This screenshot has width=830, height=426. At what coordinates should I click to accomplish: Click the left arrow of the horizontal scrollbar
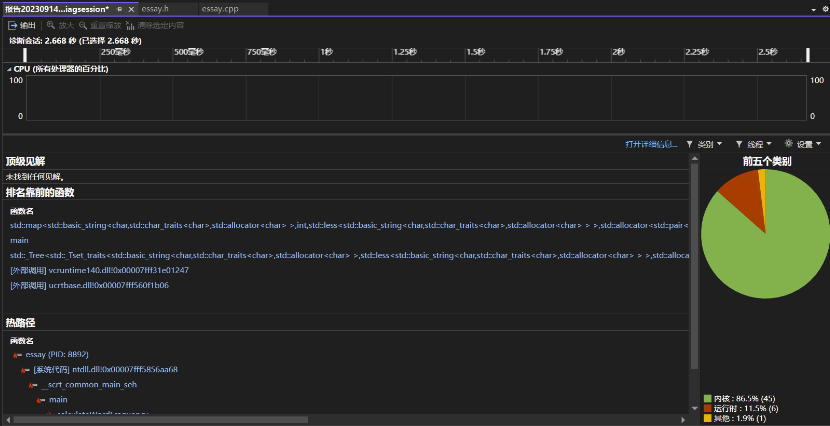pyautogui.click(x=6, y=420)
